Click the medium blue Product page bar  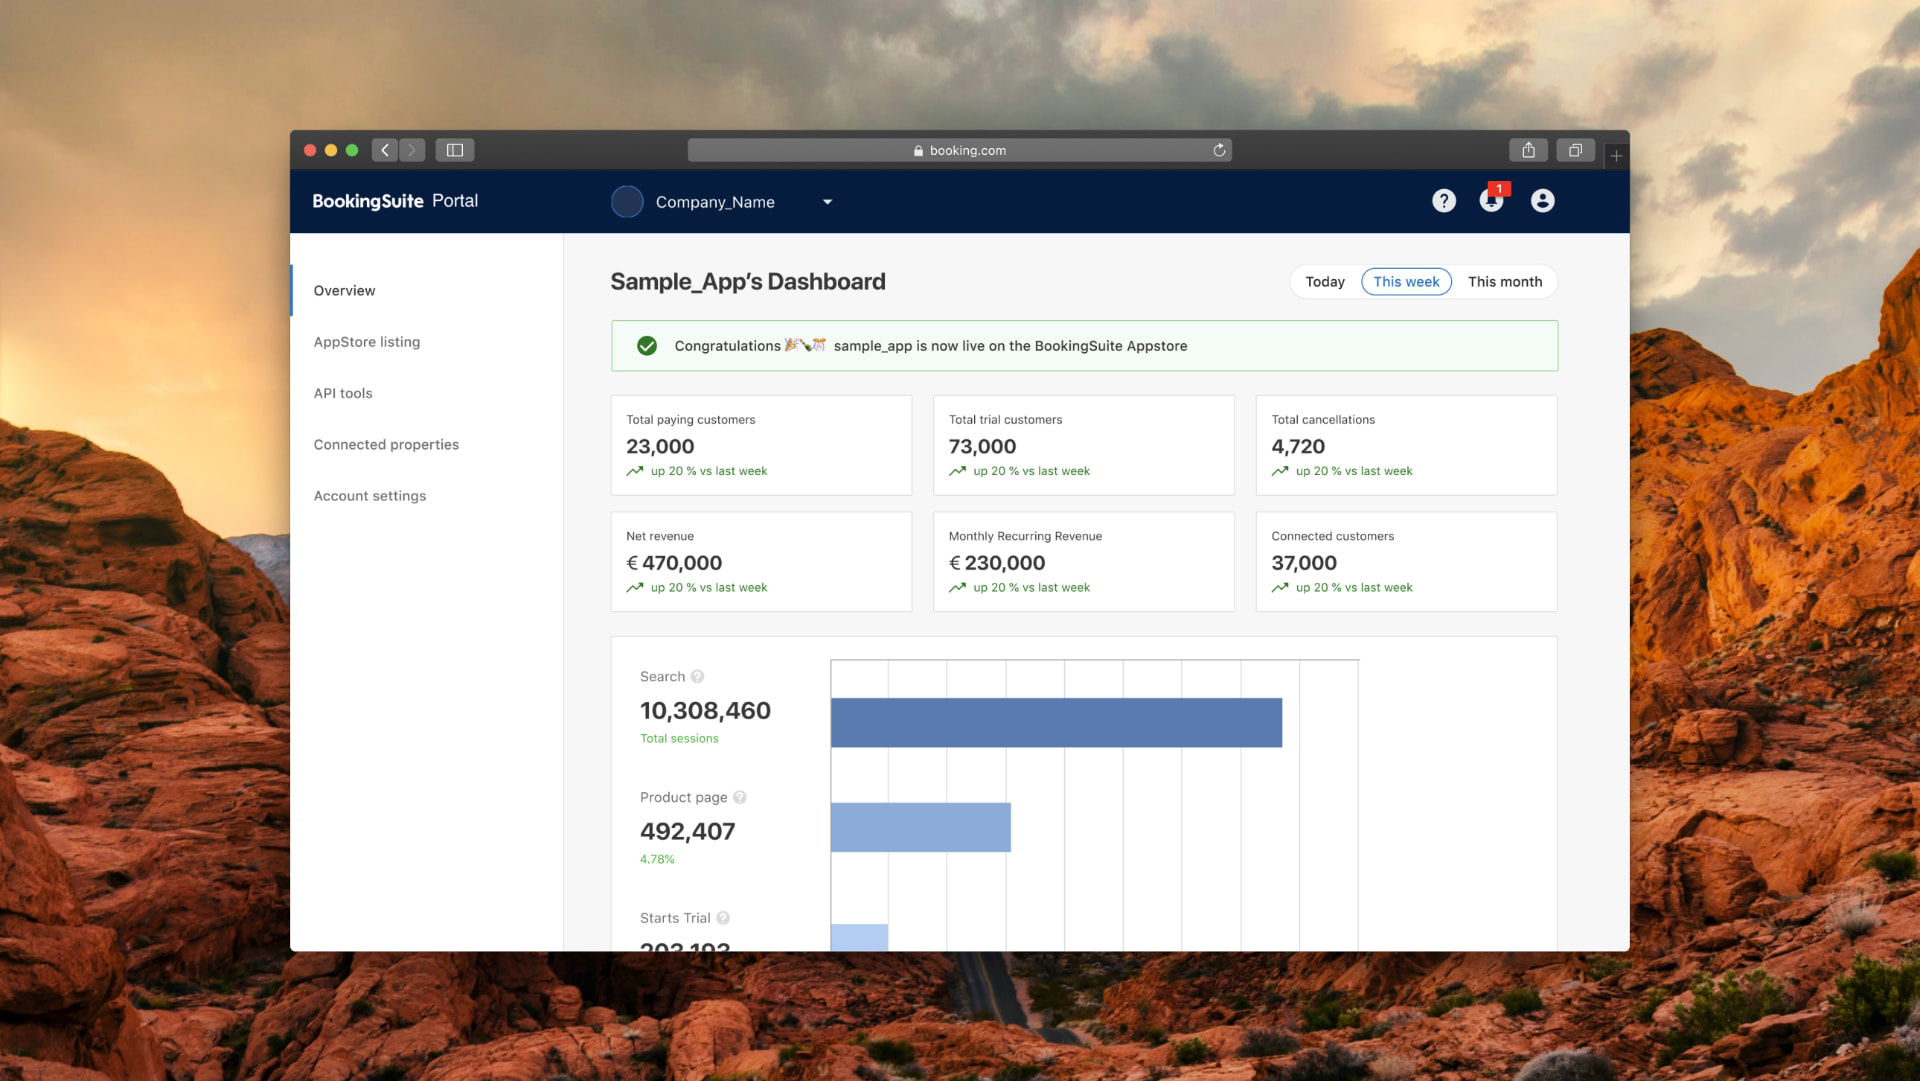point(921,827)
